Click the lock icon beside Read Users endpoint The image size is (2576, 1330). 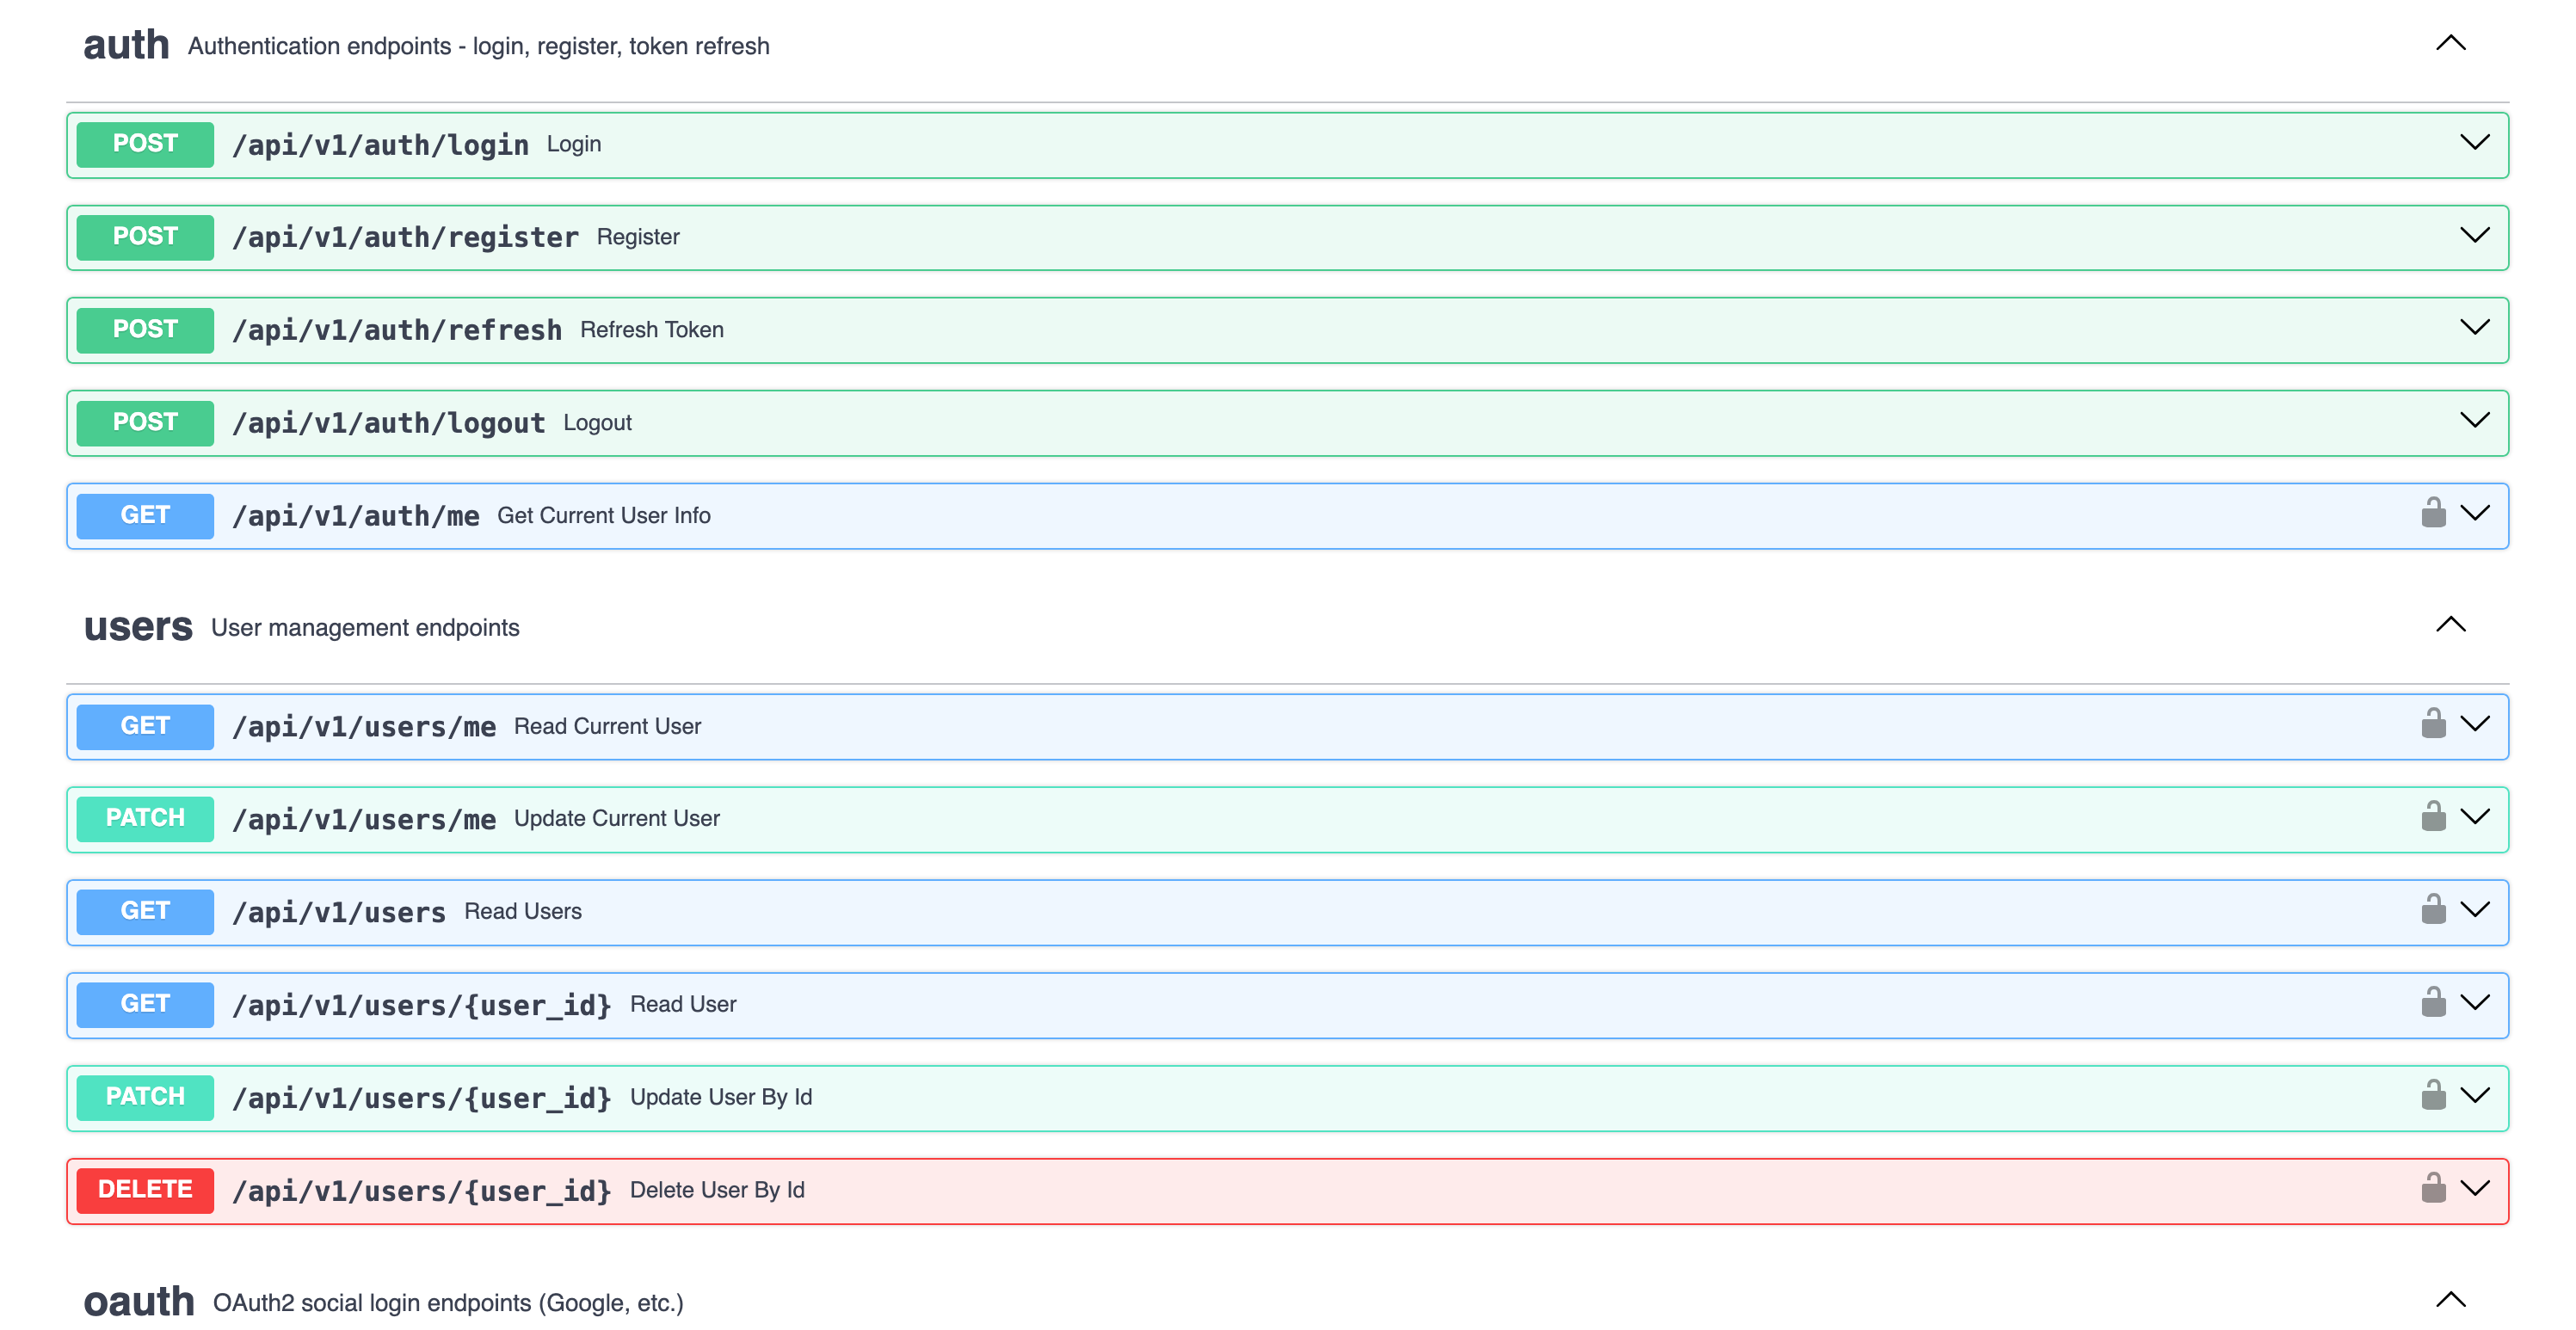point(2434,911)
